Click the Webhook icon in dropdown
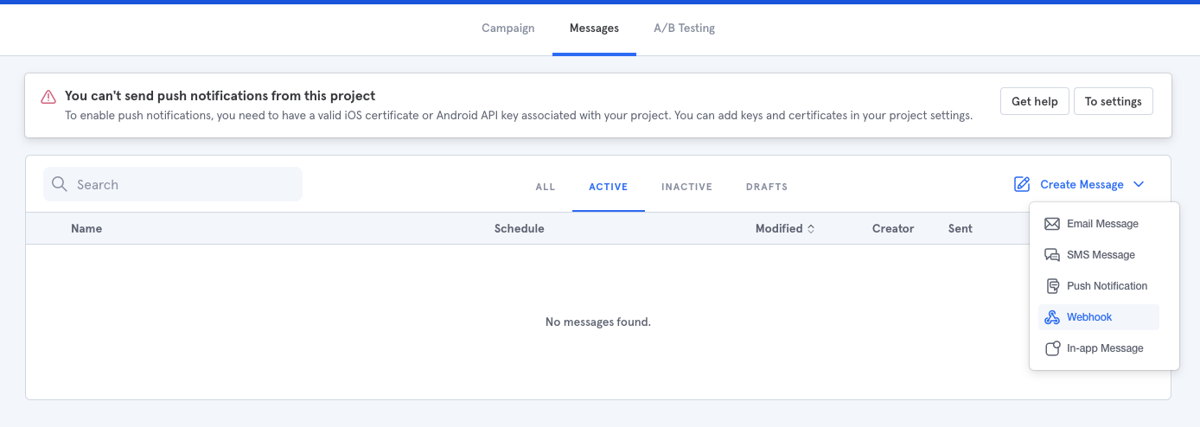 coord(1052,317)
